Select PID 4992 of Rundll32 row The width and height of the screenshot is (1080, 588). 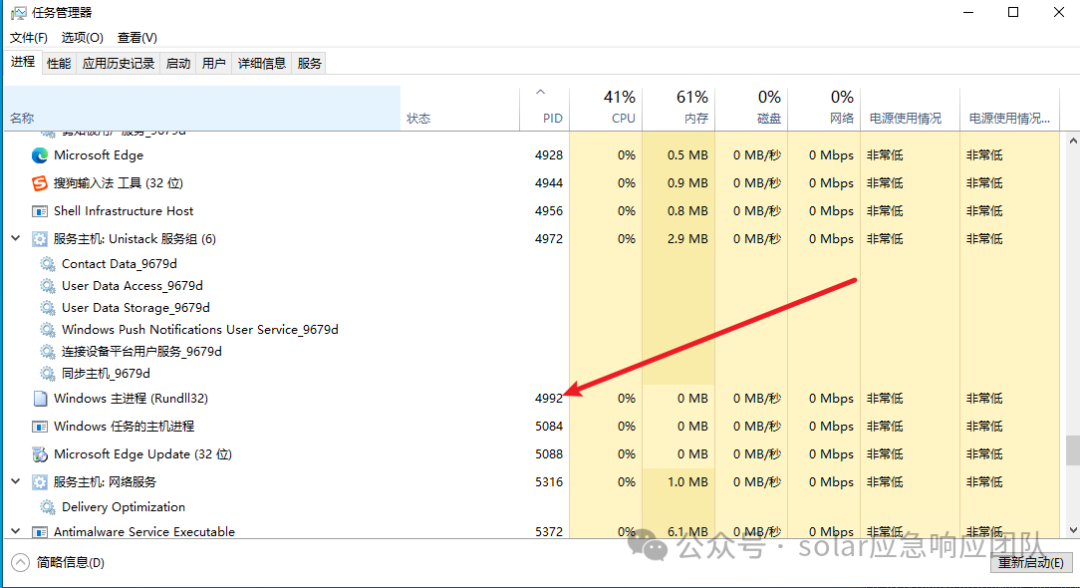pos(548,399)
